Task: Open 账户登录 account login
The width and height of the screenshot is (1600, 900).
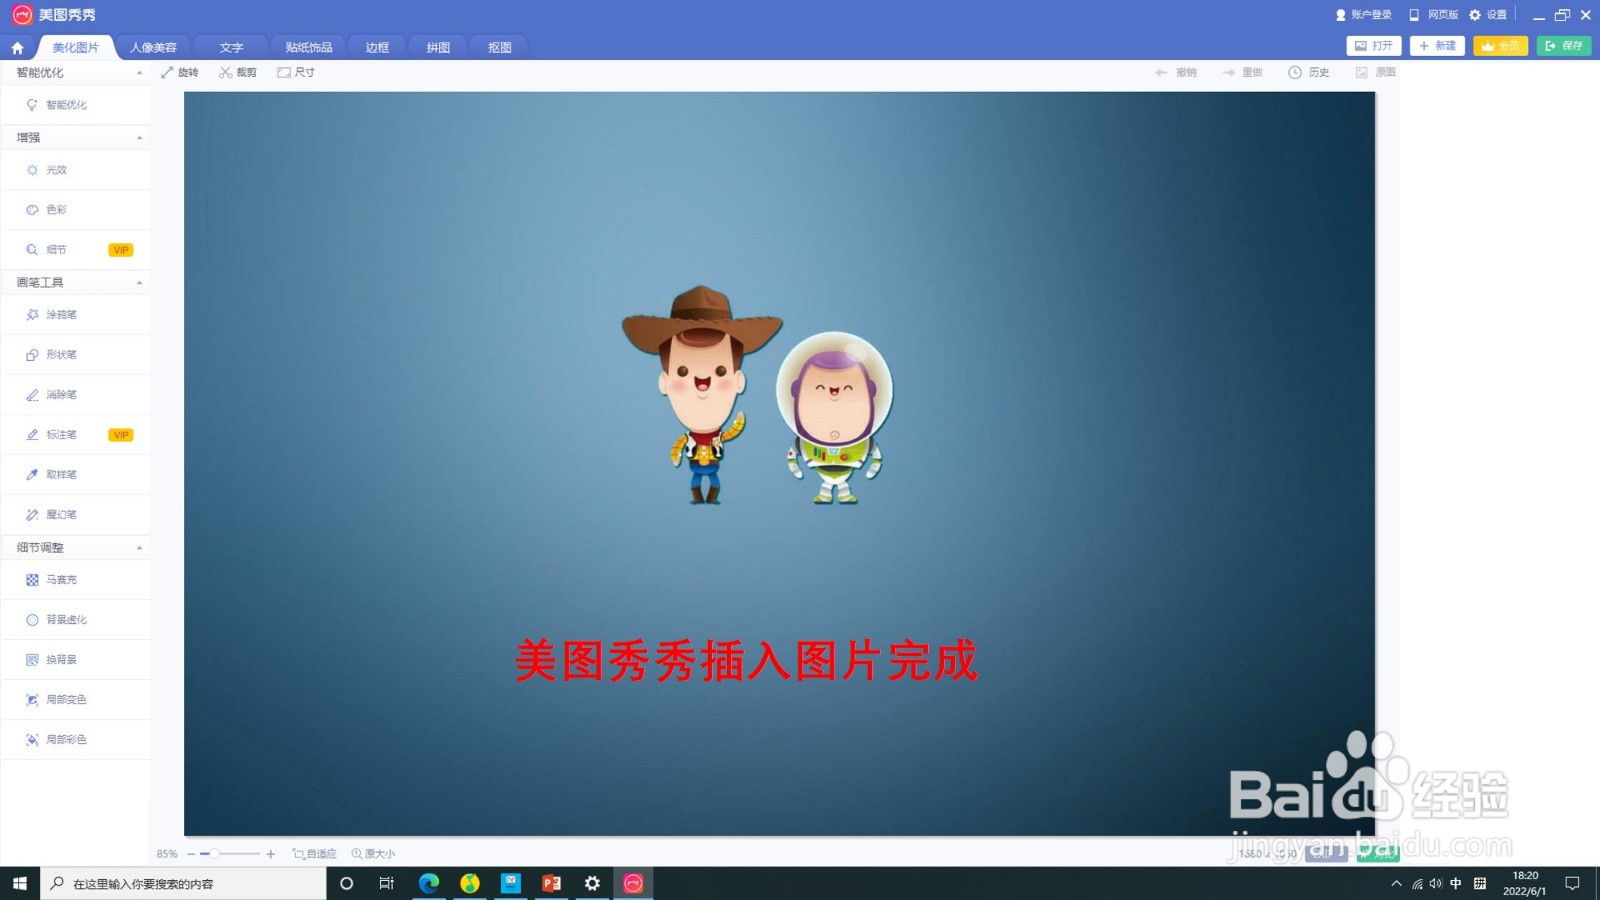Action: (x=1364, y=15)
